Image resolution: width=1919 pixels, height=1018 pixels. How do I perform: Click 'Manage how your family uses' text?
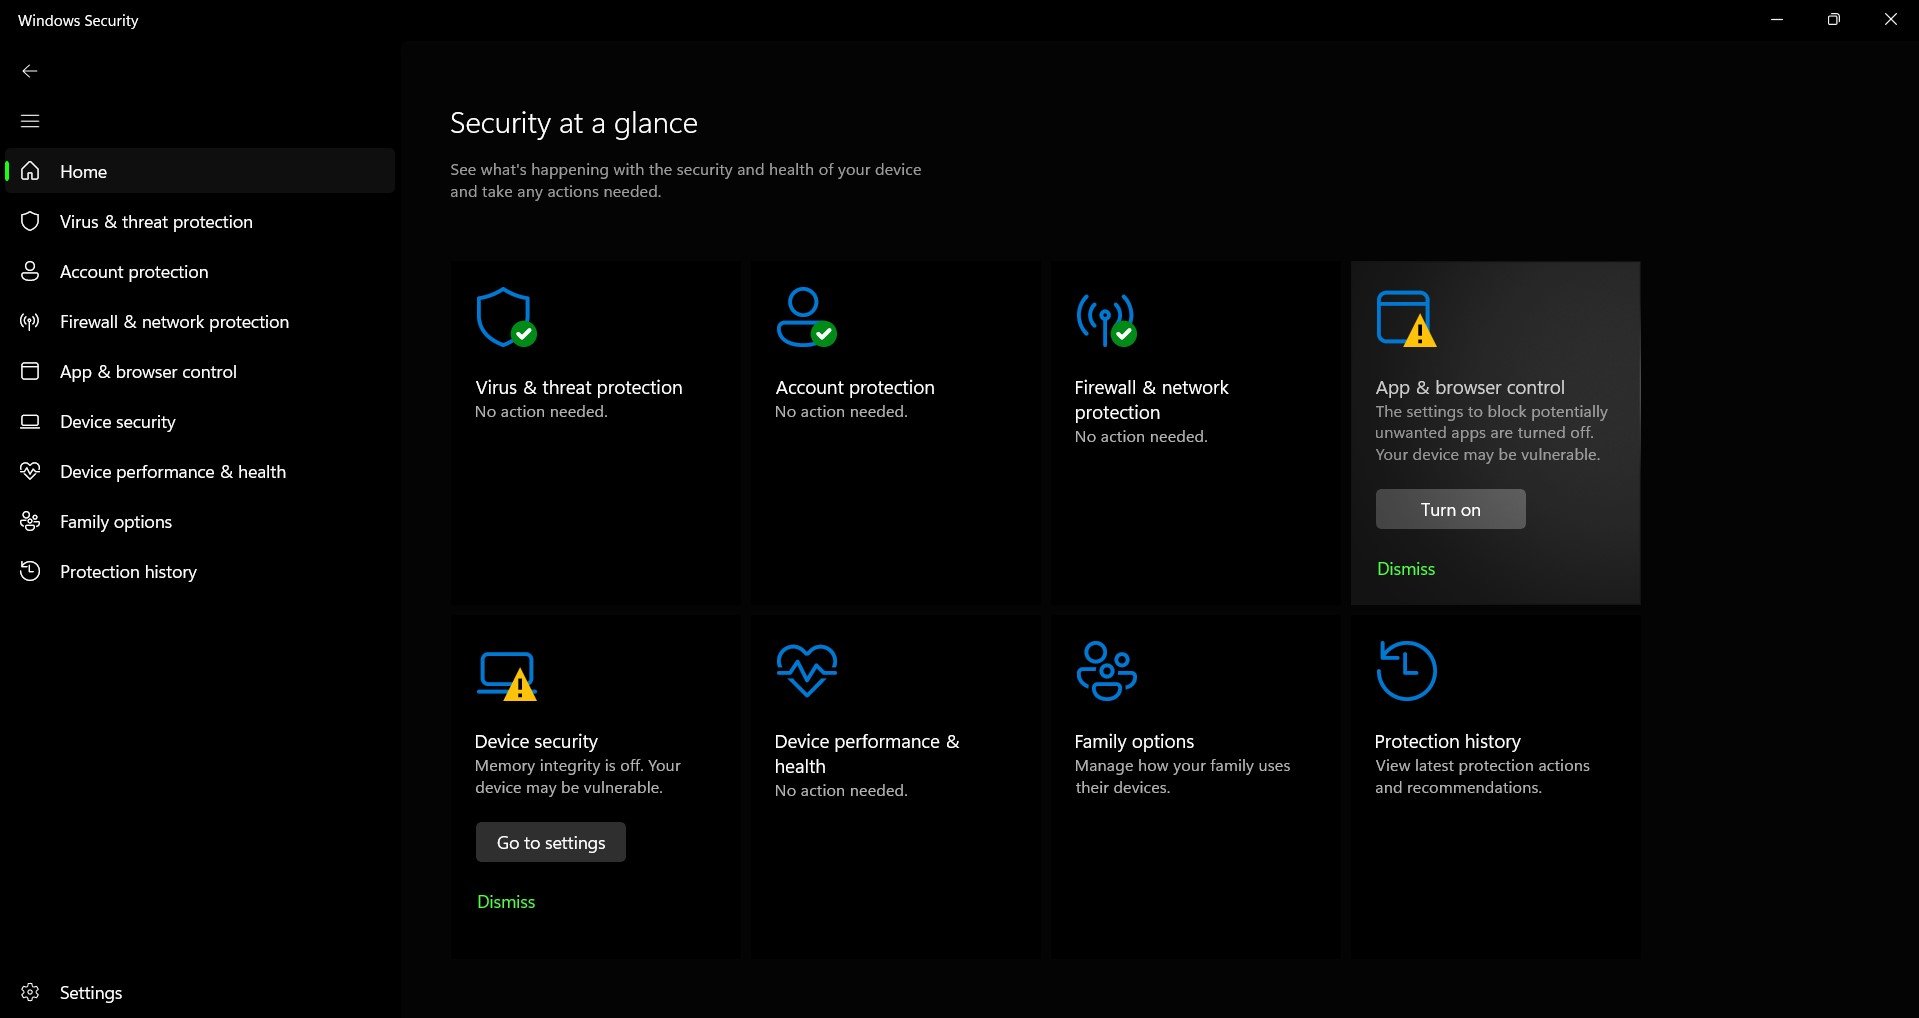coord(1182,765)
